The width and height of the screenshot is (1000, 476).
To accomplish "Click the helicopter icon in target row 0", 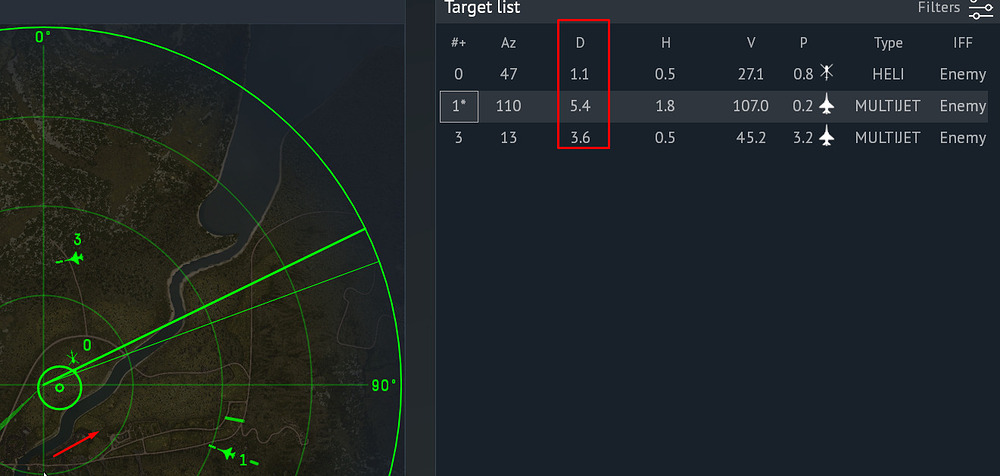I will 826,73.
